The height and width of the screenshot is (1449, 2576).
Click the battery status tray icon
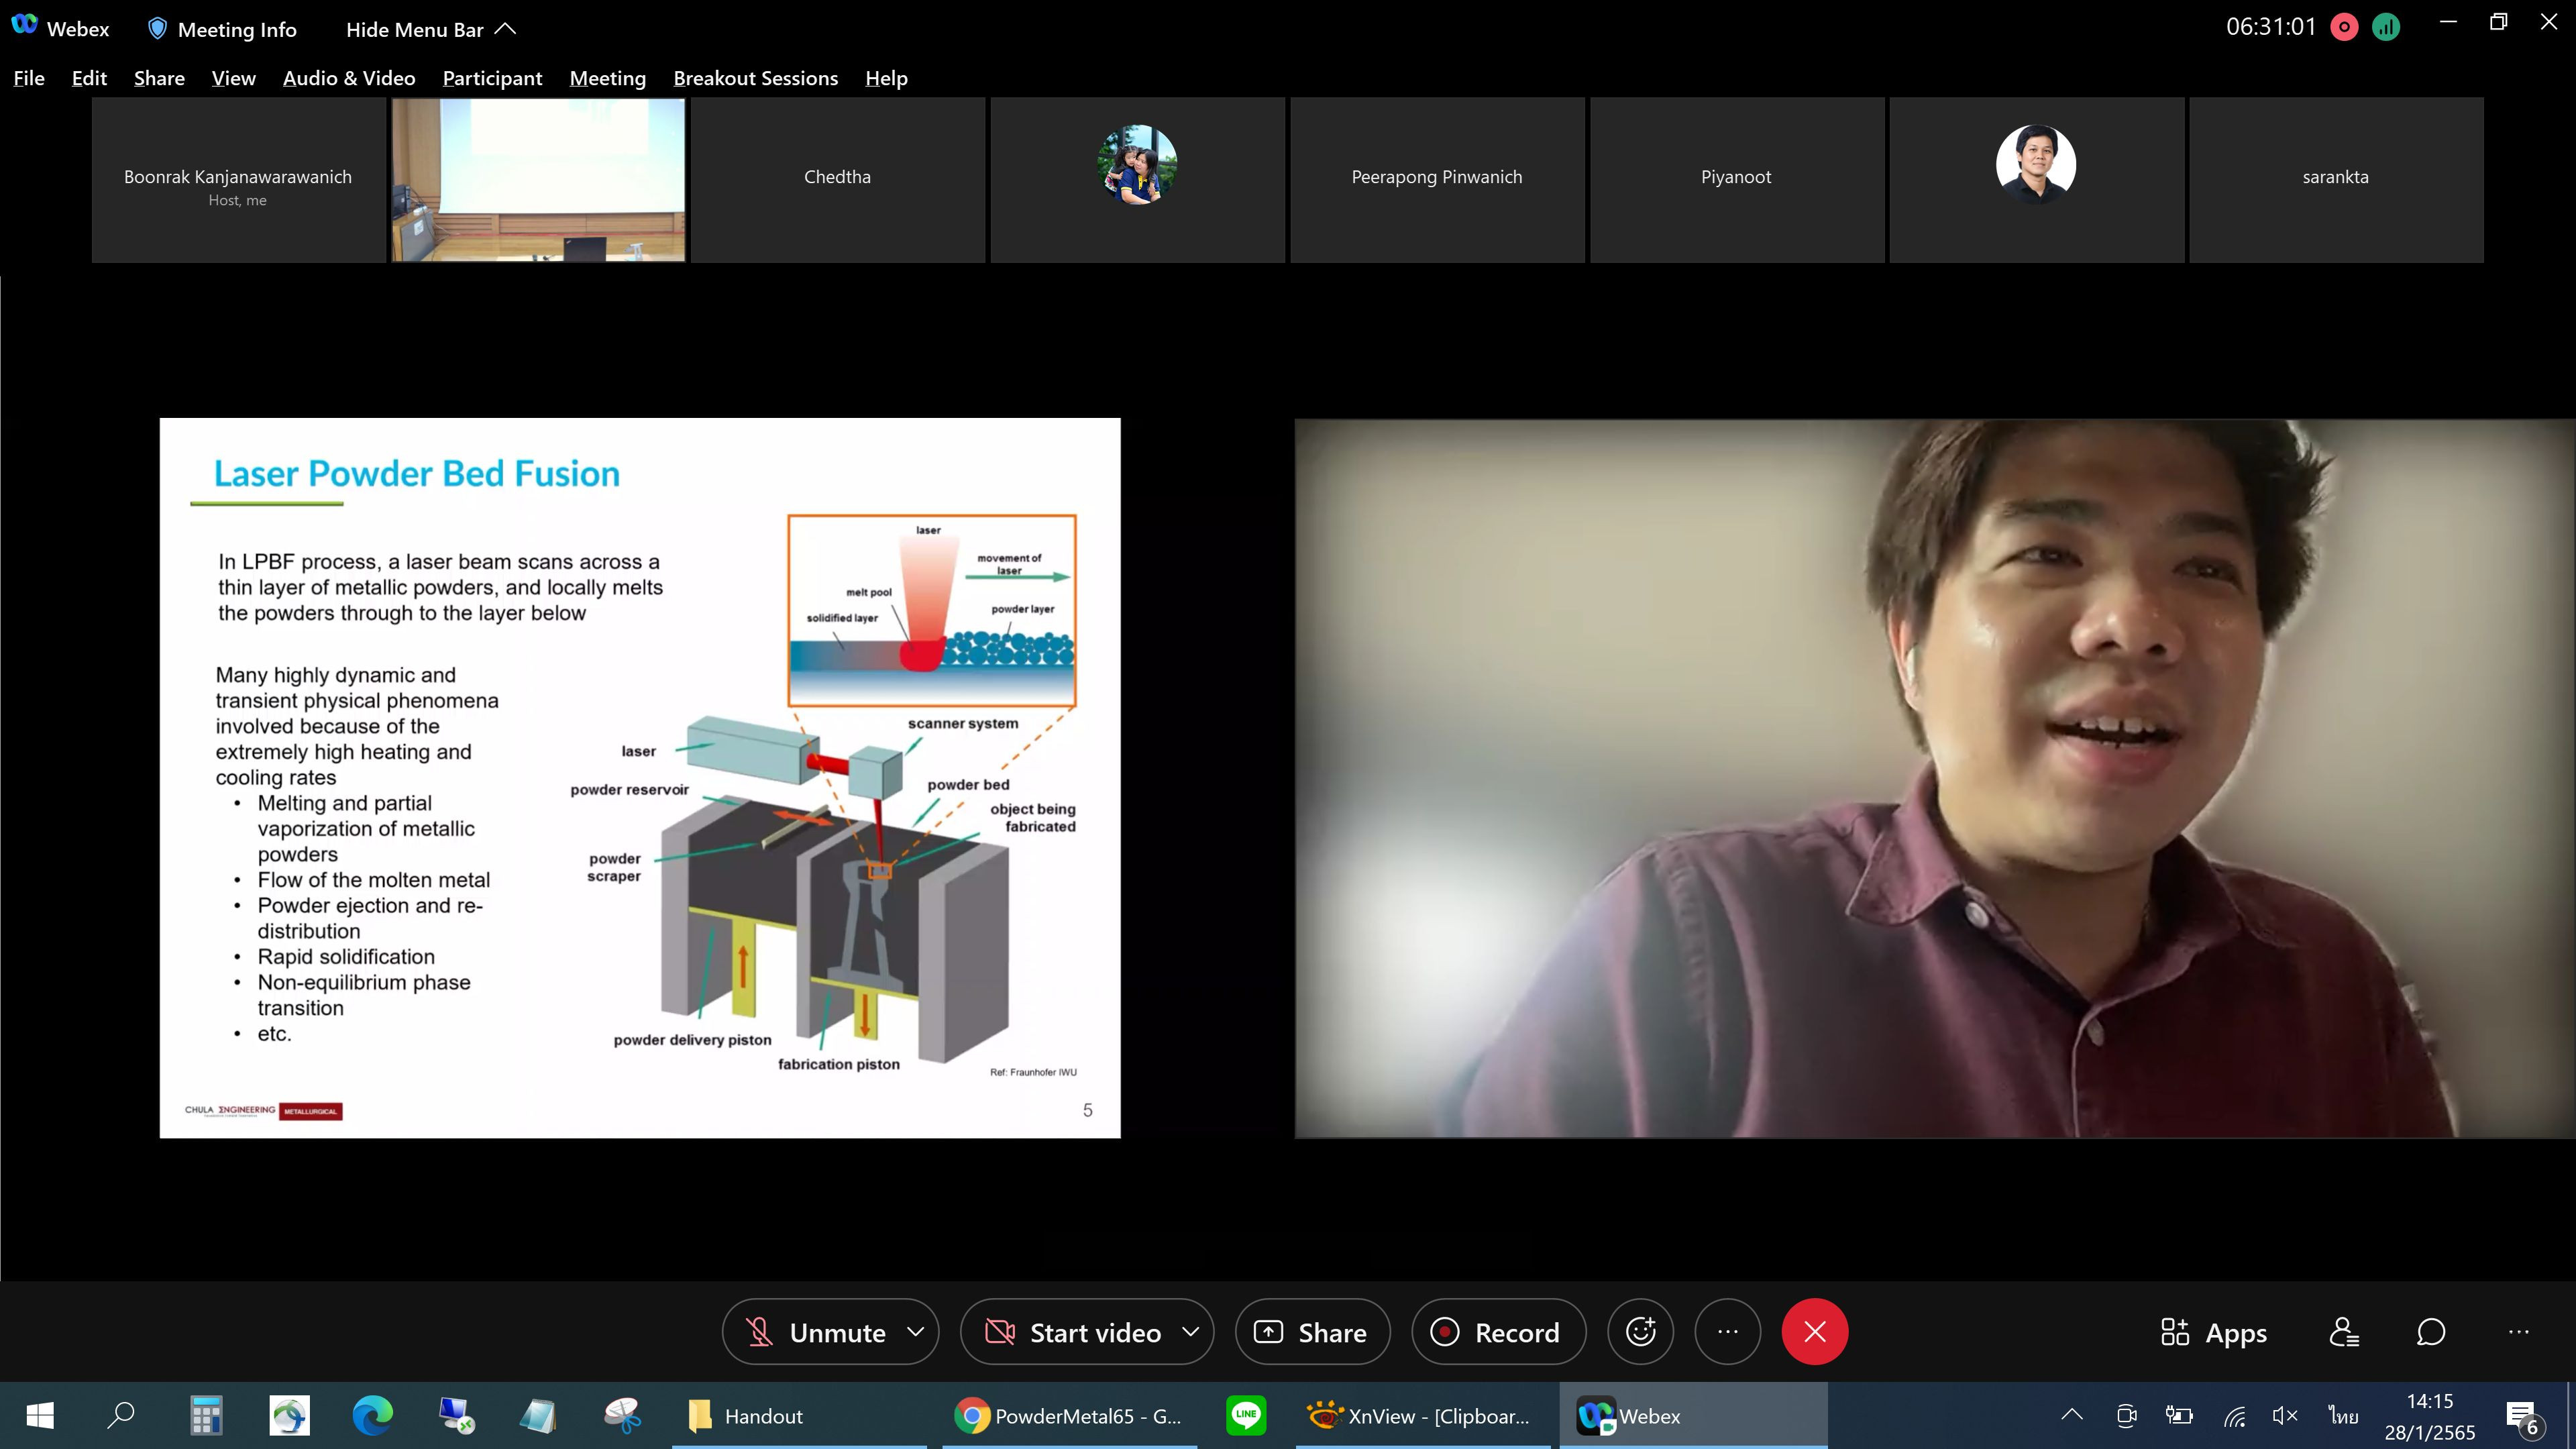point(2179,1415)
